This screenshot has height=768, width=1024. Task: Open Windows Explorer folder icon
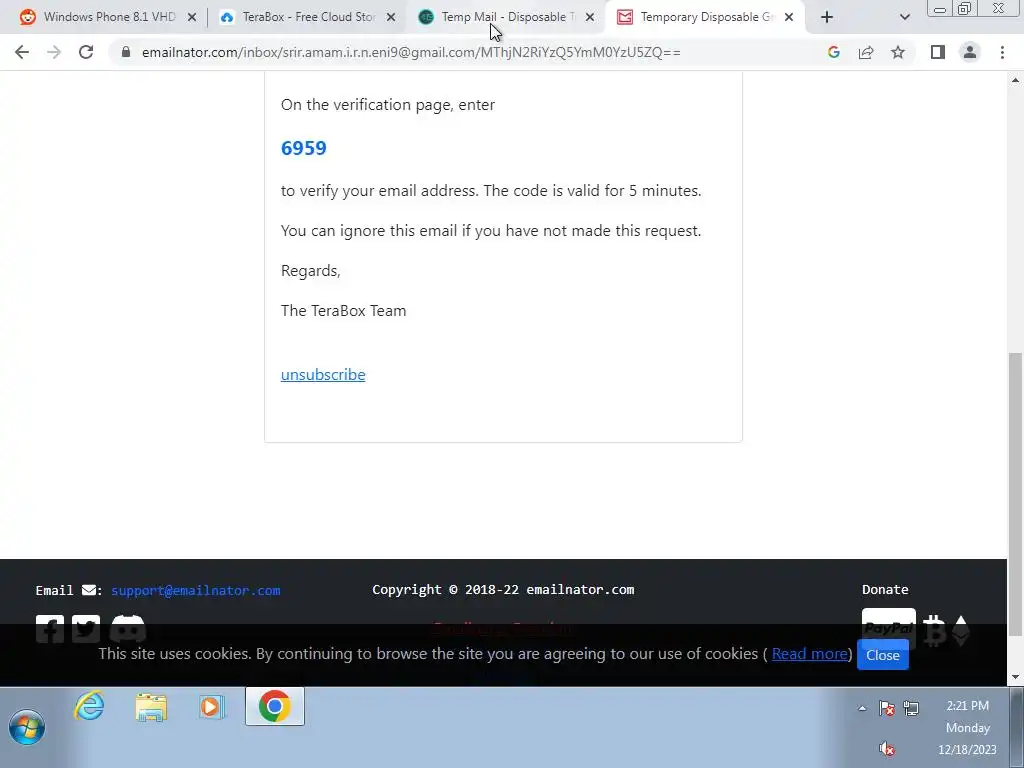click(151, 707)
